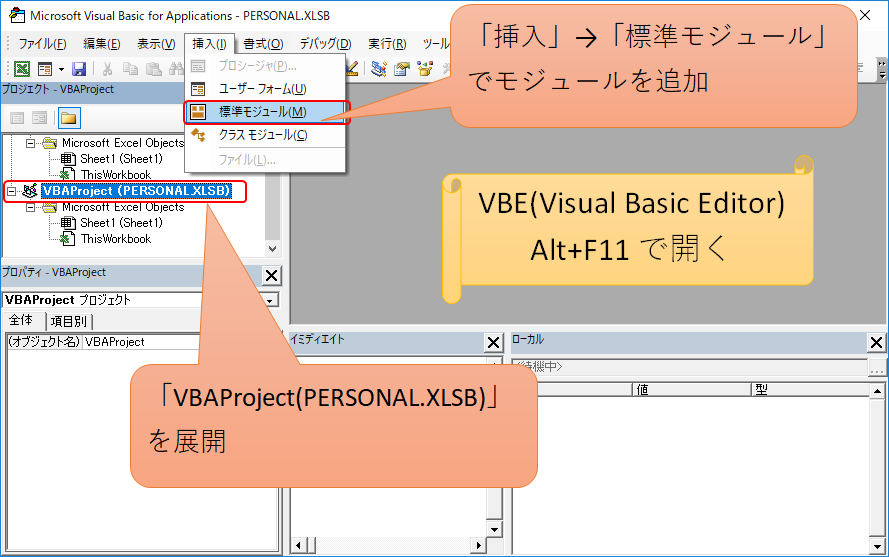Click the Cut scissors icon
Image resolution: width=889 pixels, height=557 pixels.
(107, 69)
